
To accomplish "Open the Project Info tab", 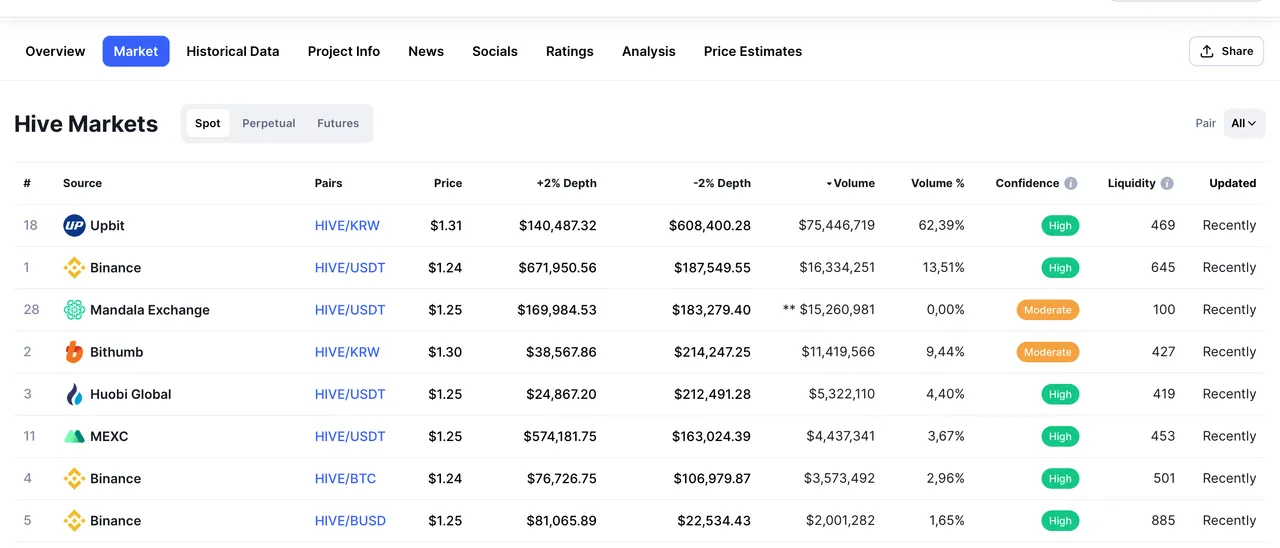I will point(344,51).
